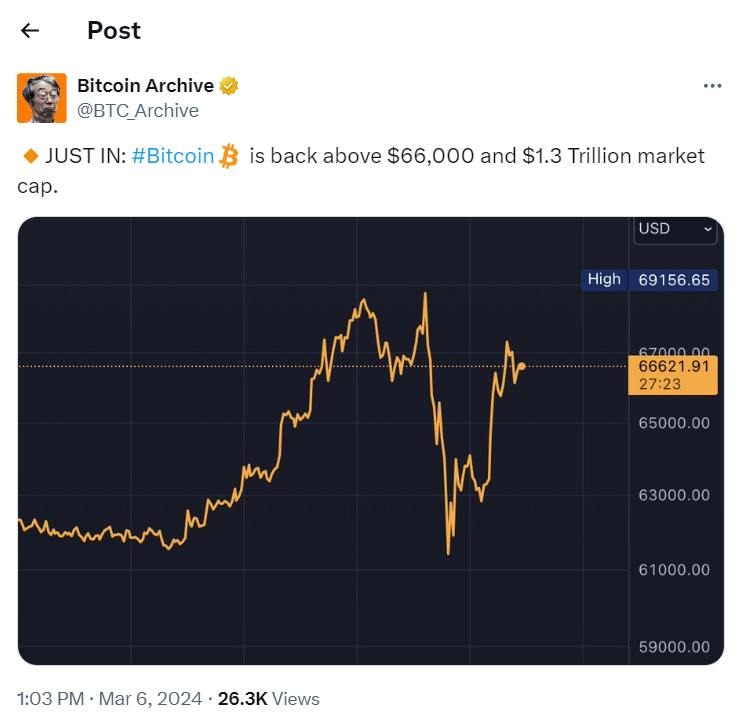Click the Bitcoin Archive display name
This screenshot has height=727, width=745.
(x=145, y=86)
